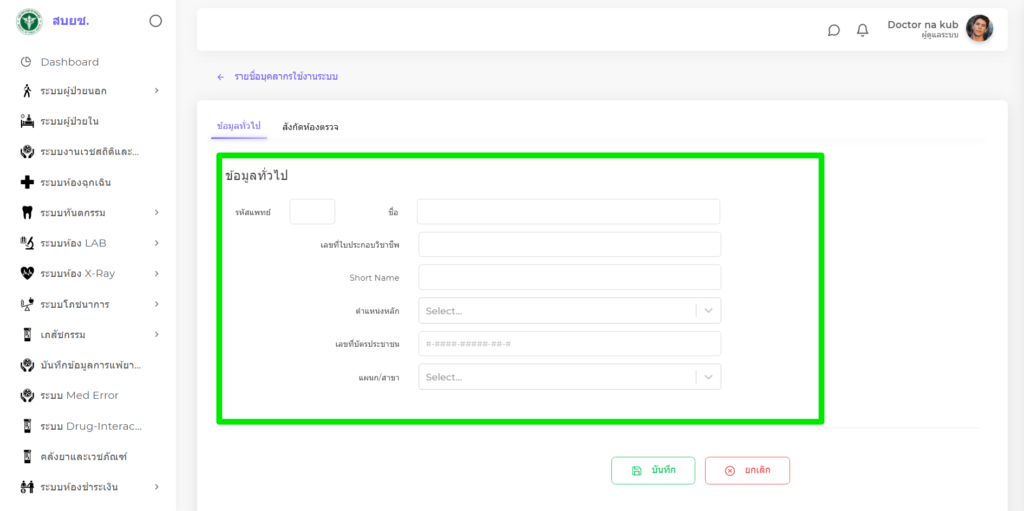Click the Short Name input field
Viewport: 1024px width, 511px height.
(569, 277)
